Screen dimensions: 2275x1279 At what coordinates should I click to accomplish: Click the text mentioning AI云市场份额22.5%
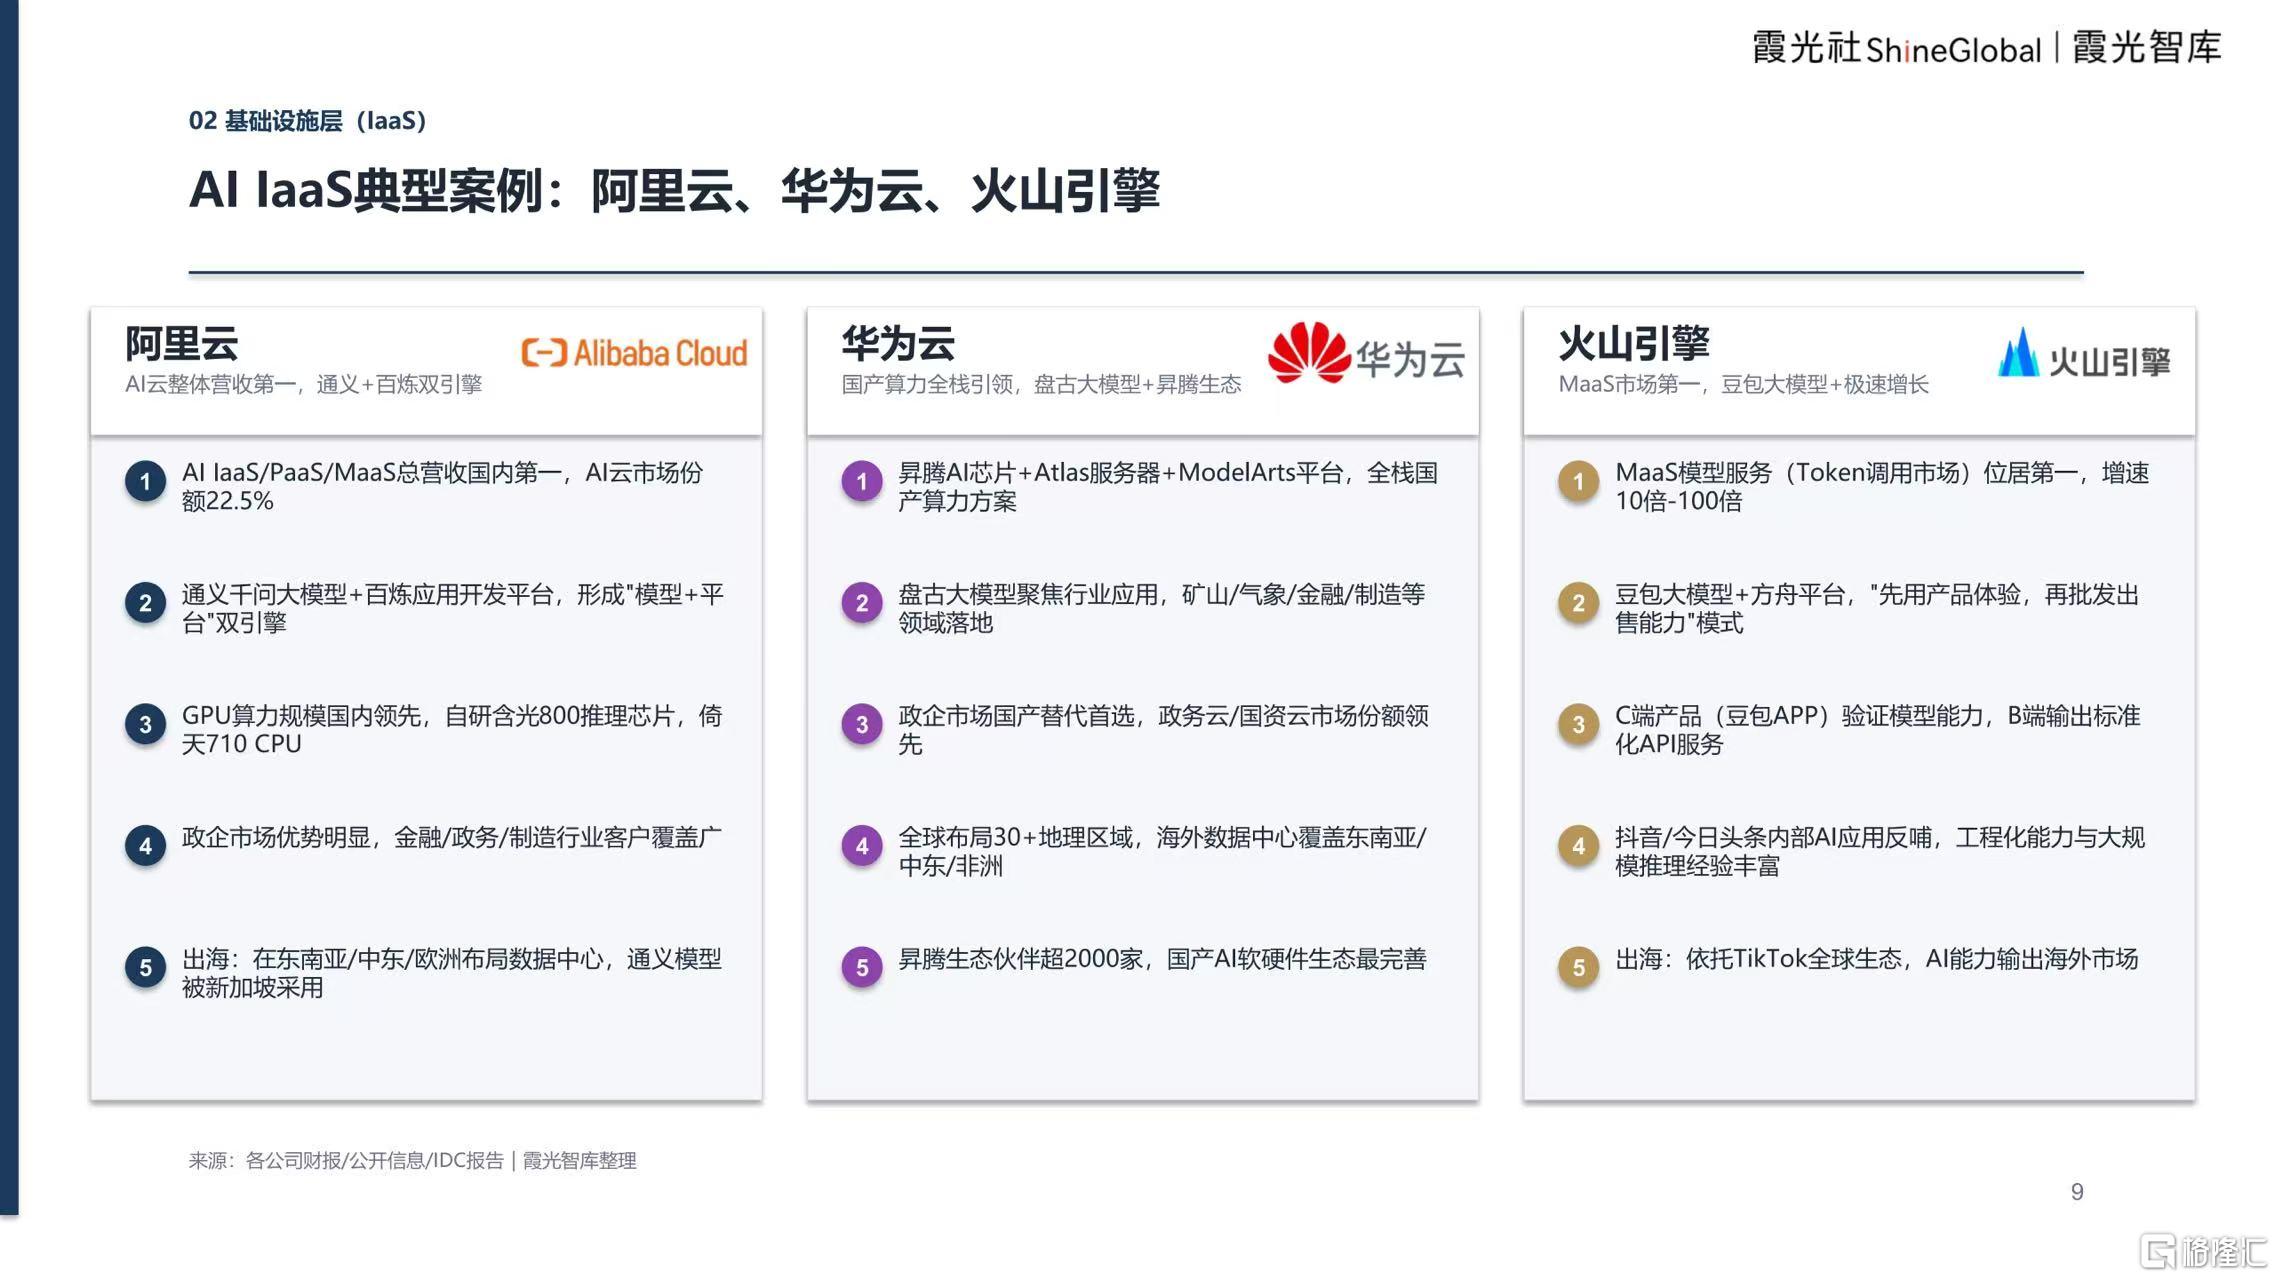coord(442,487)
